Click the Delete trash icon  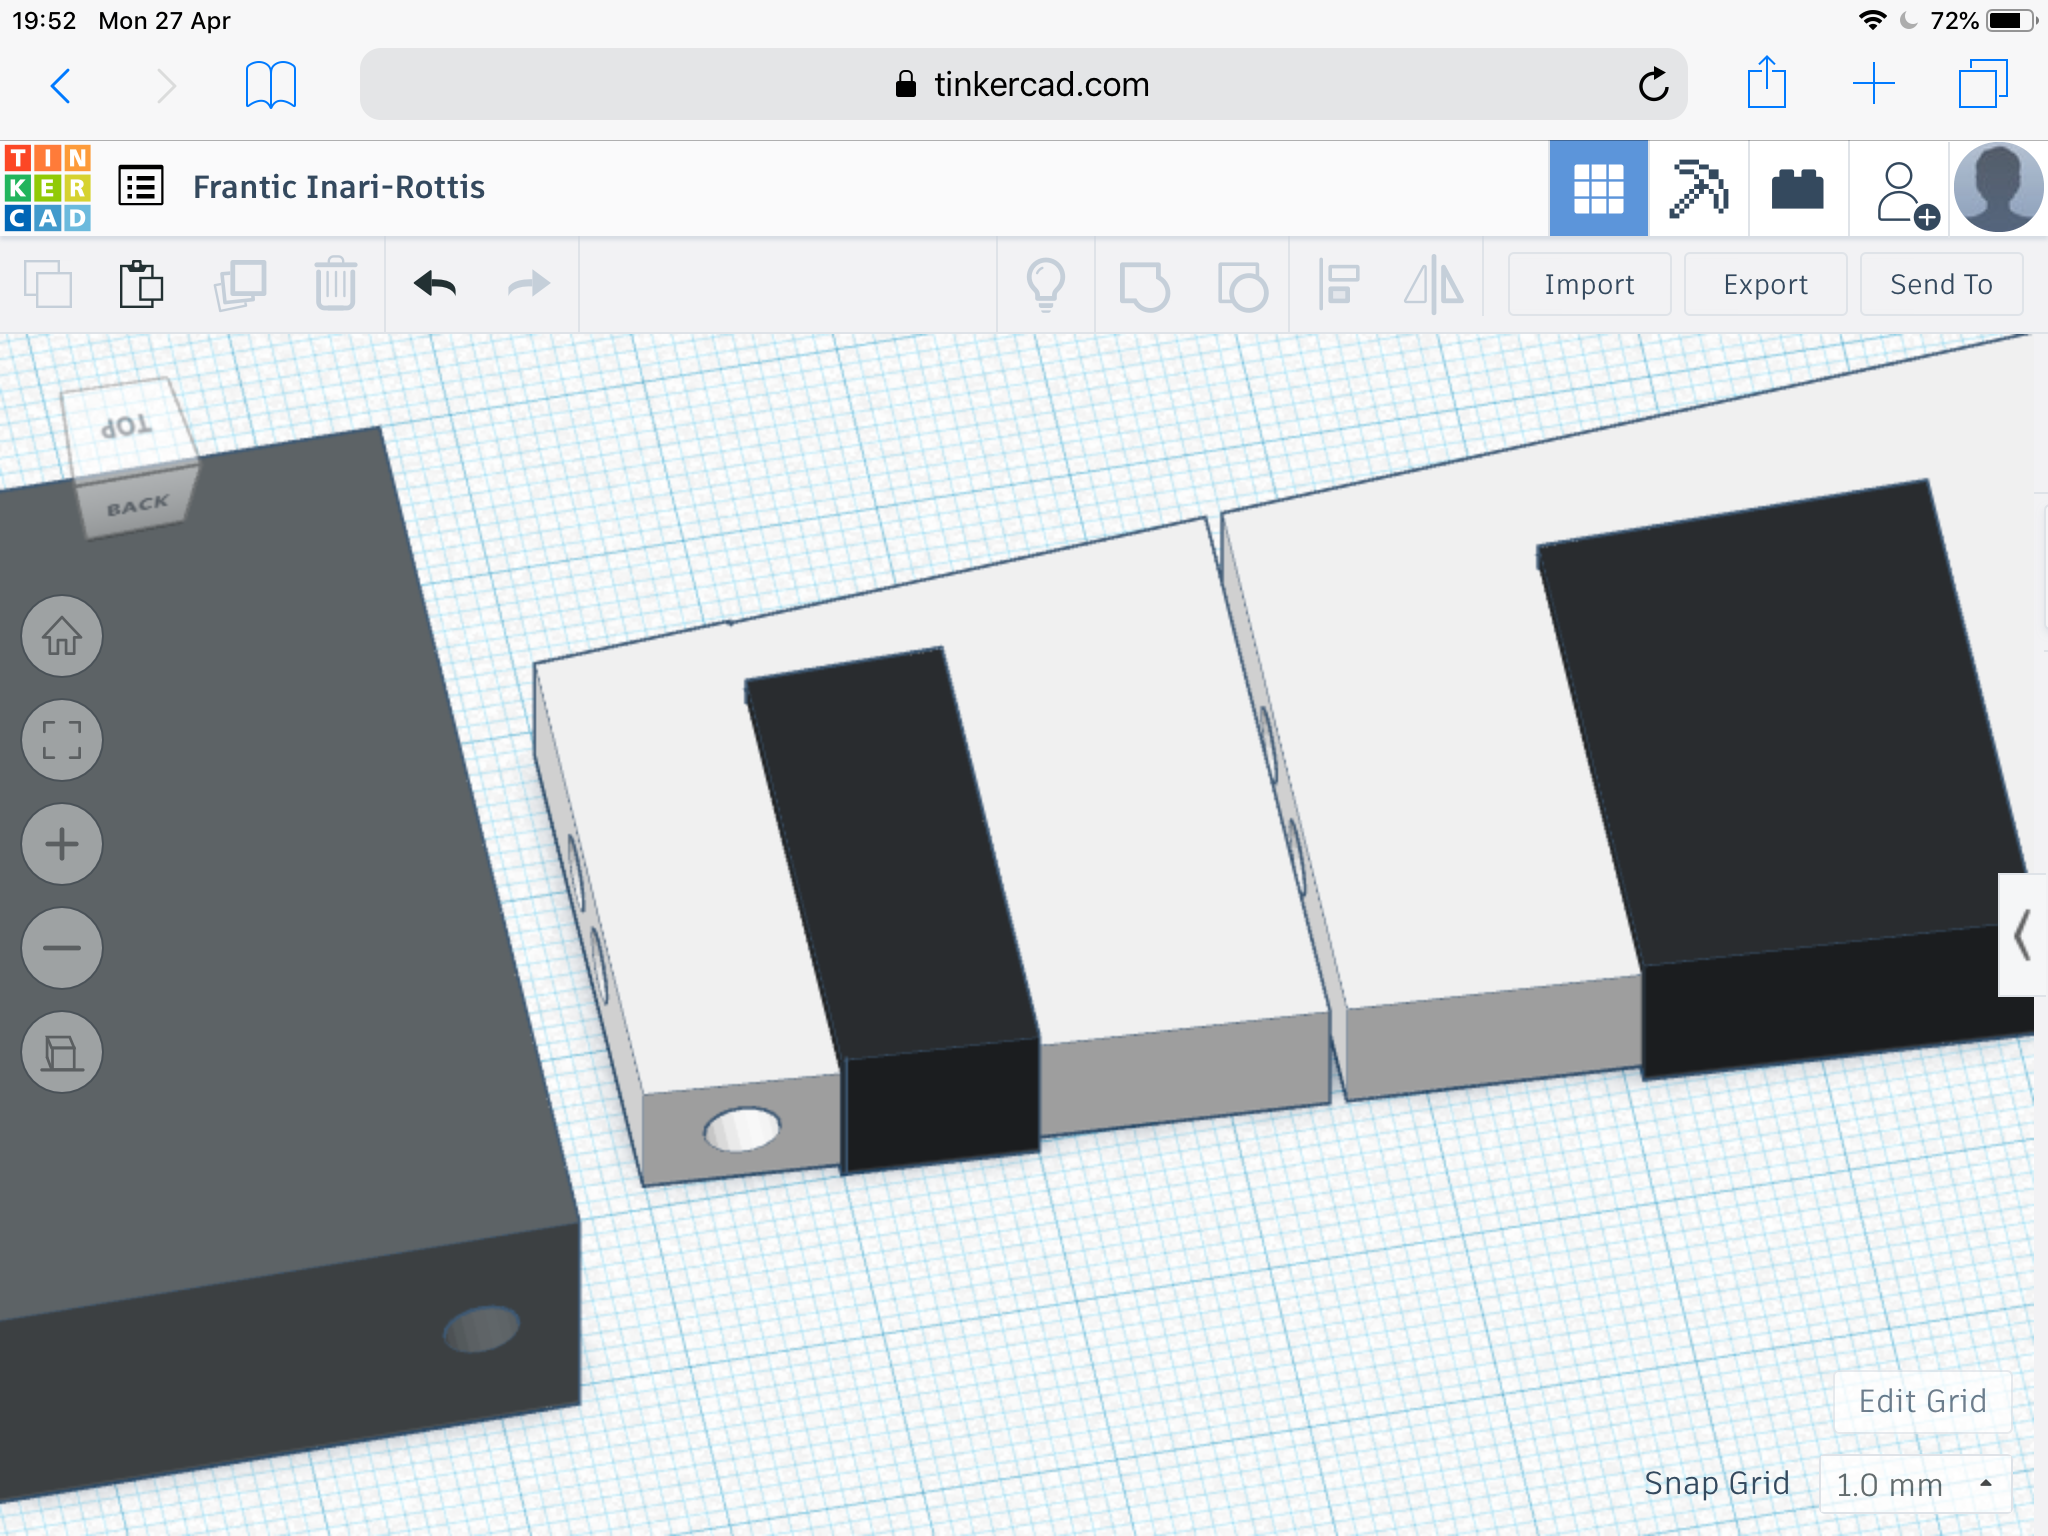tap(335, 285)
